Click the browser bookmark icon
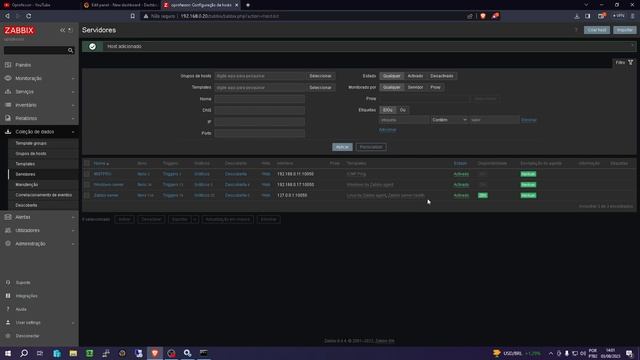Viewport: 640px width, 360px height. coord(133,16)
